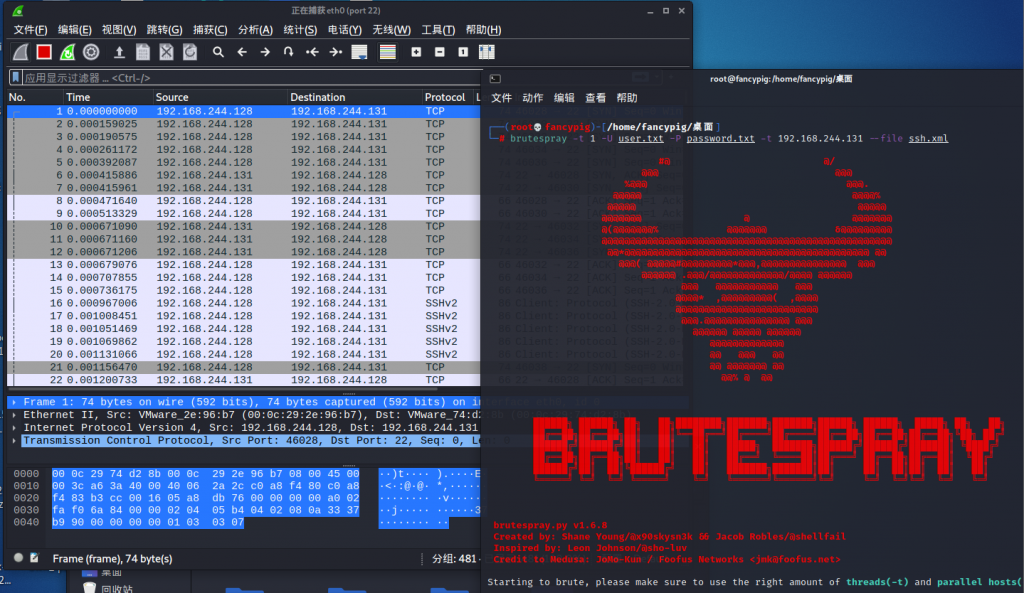1024x593 pixels.
Task: Click the display filter input field
Action: [x=251, y=78]
